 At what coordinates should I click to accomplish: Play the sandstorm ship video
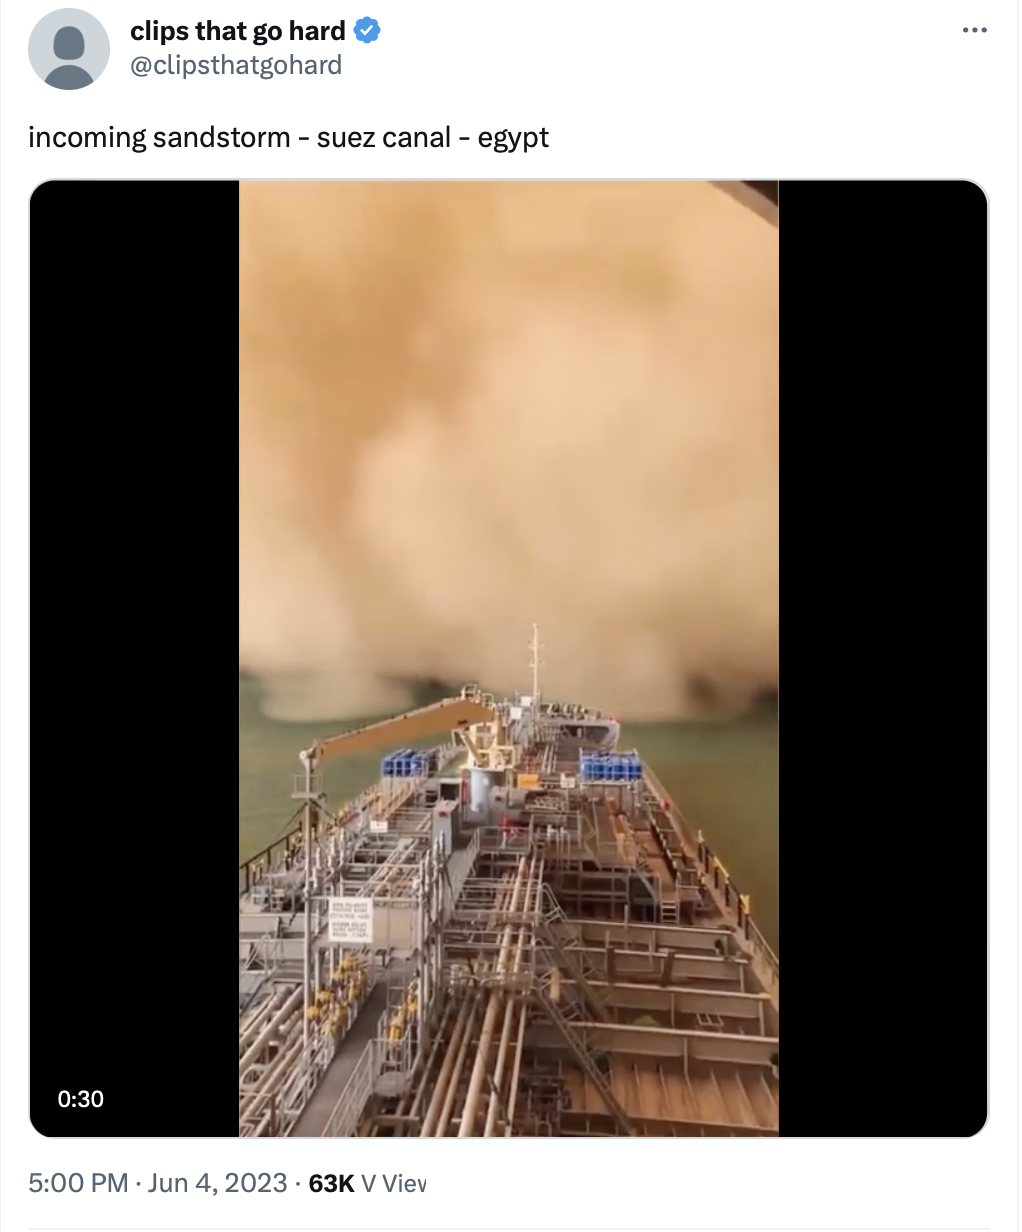[x=508, y=658]
